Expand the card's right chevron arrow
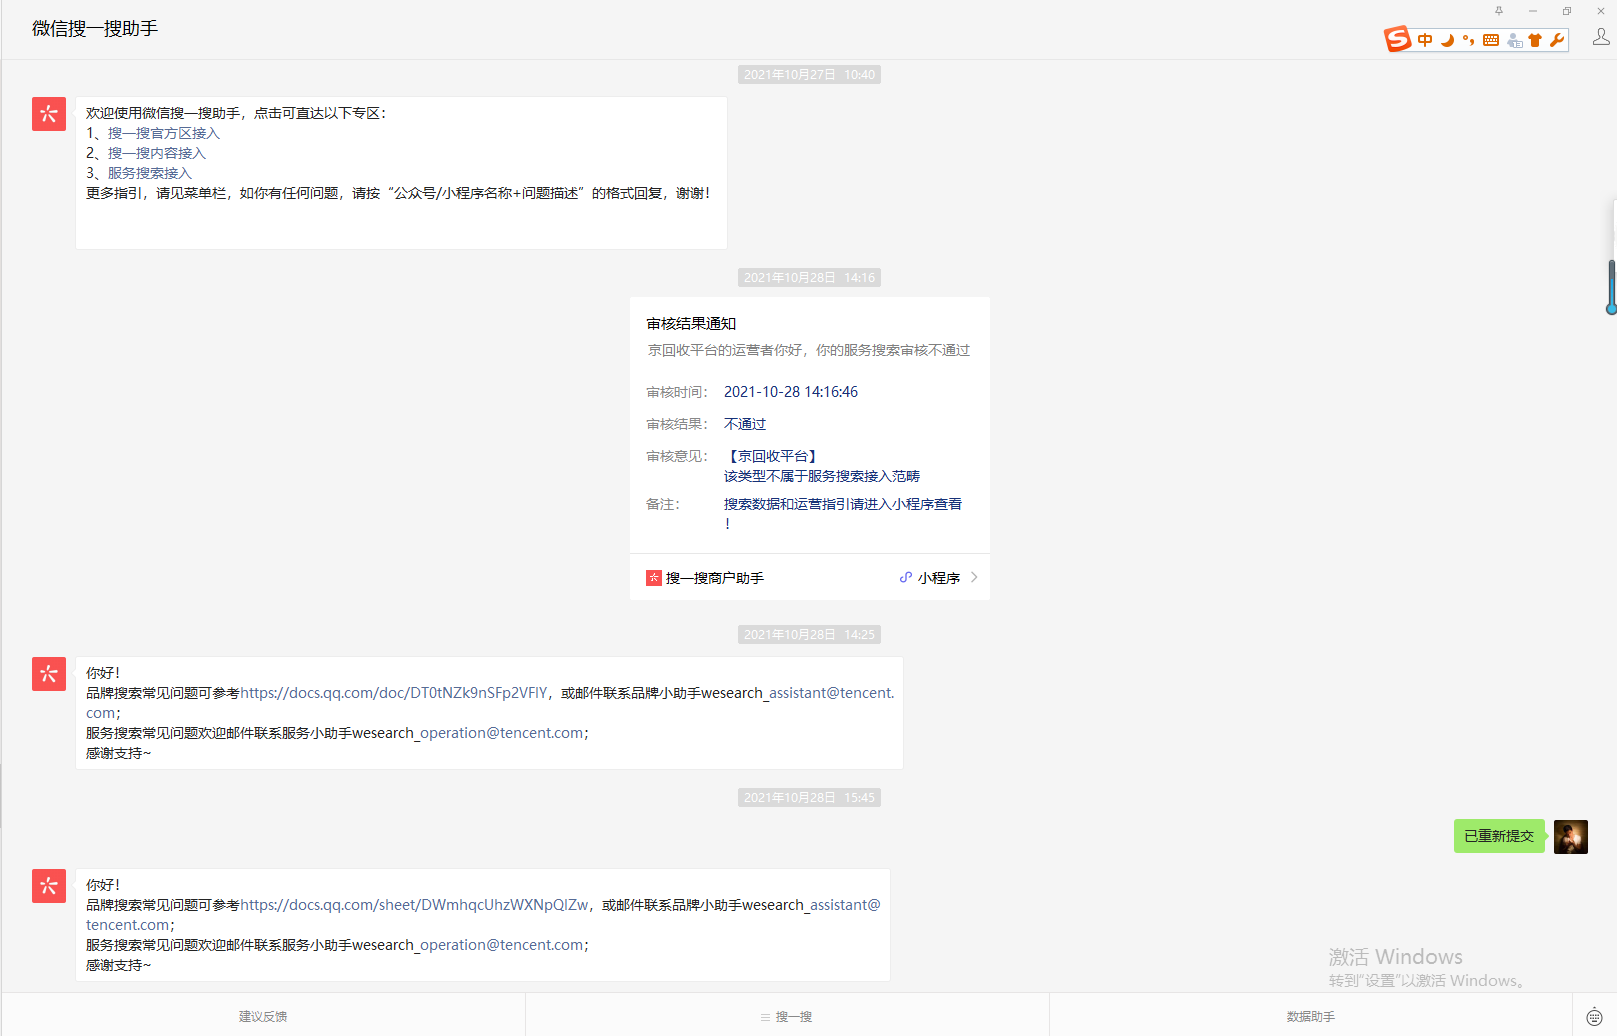1617x1036 pixels. [974, 577]
